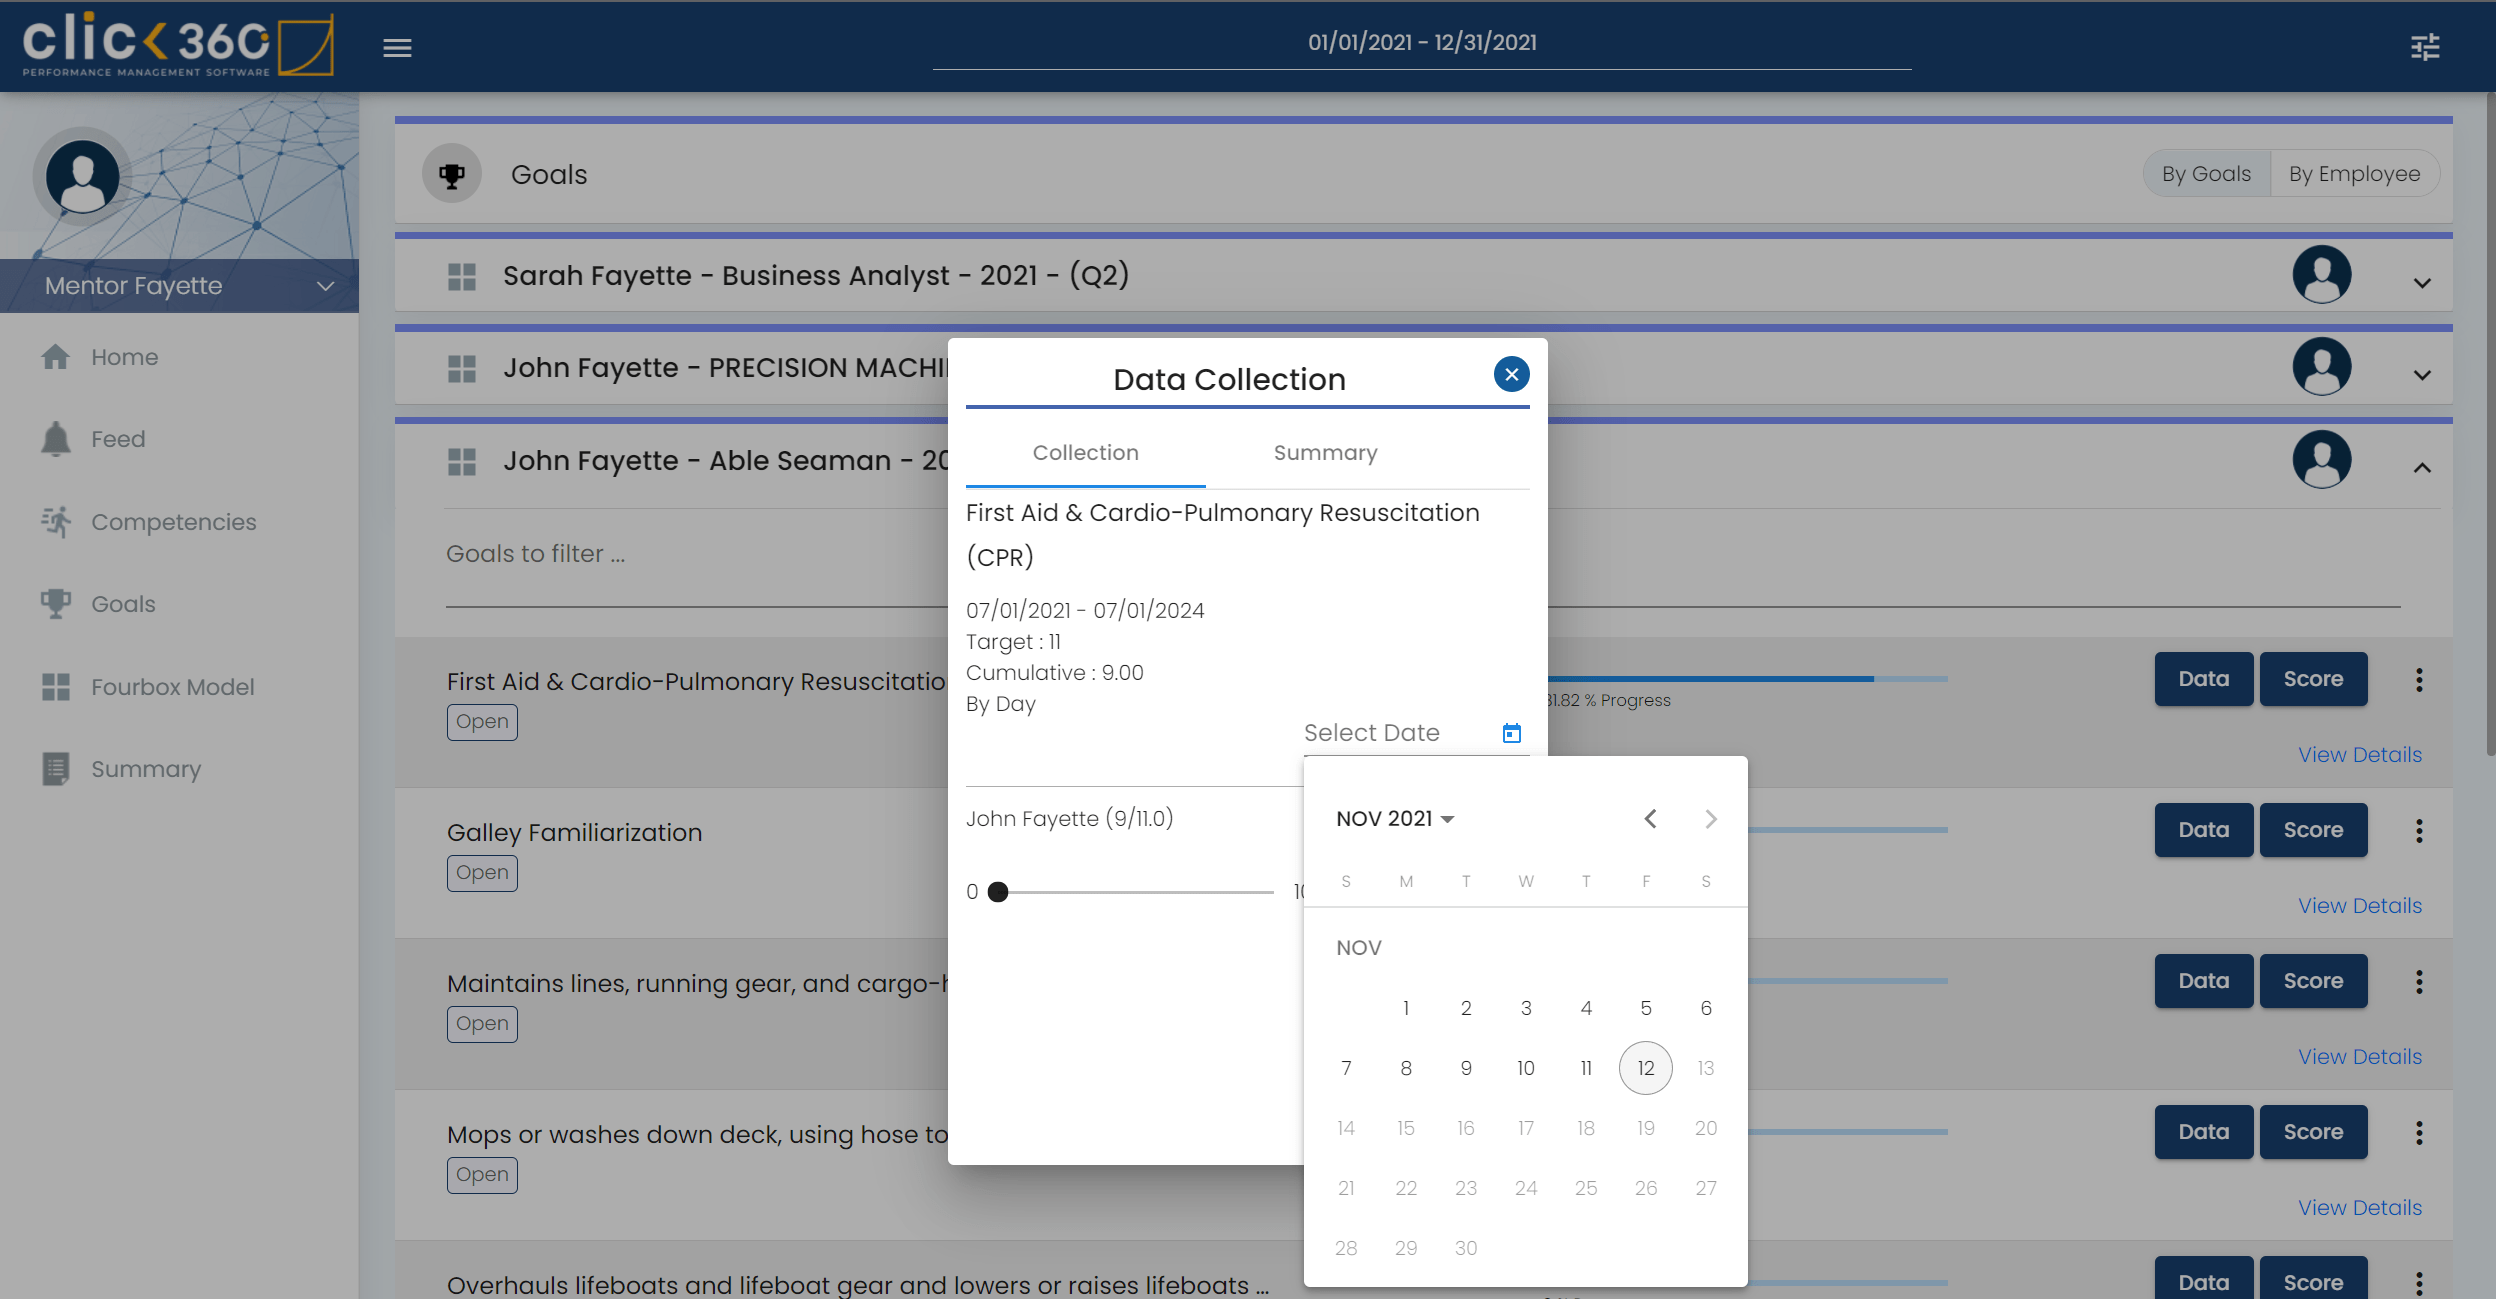Open the NOV 2021 month-year dropdown

[1394, 819]
